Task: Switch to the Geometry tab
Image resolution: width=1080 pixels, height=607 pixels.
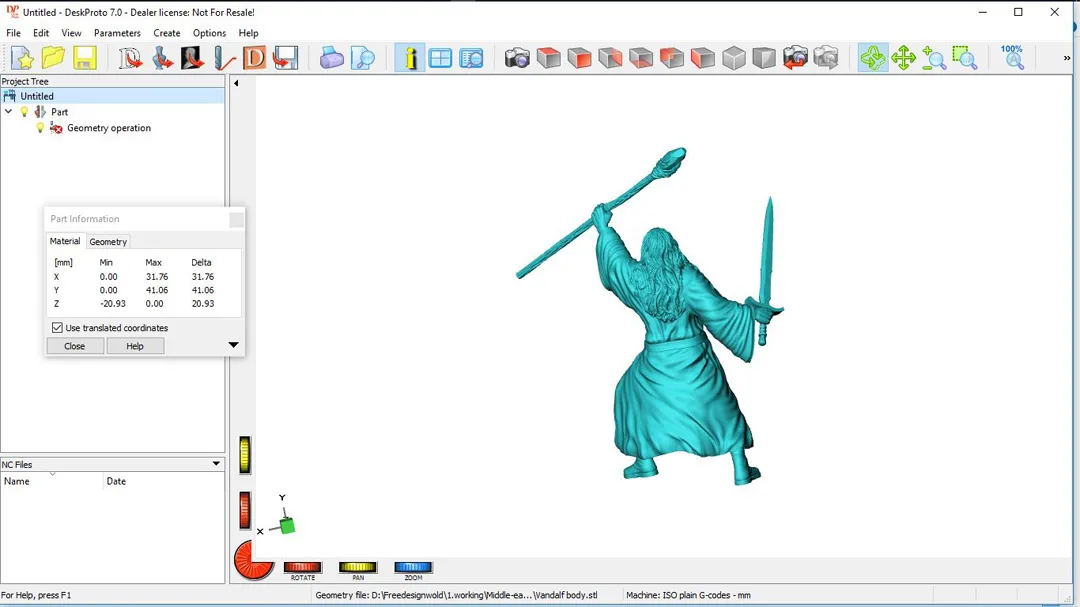Action: point(108,242)
